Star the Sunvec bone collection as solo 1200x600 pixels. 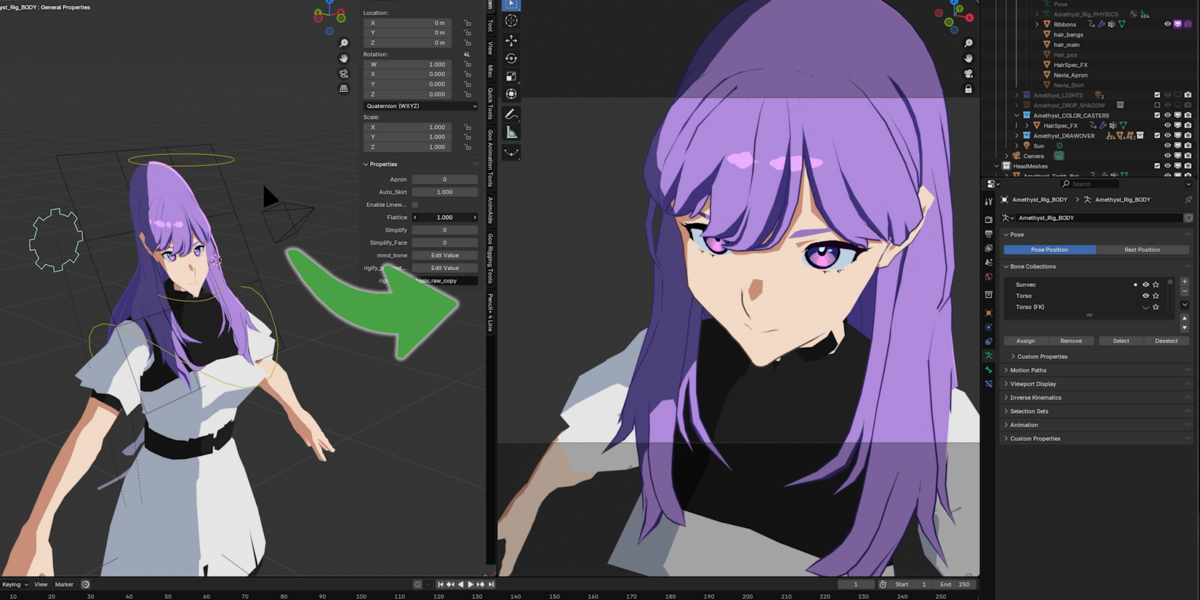[x=1157, y=284]
